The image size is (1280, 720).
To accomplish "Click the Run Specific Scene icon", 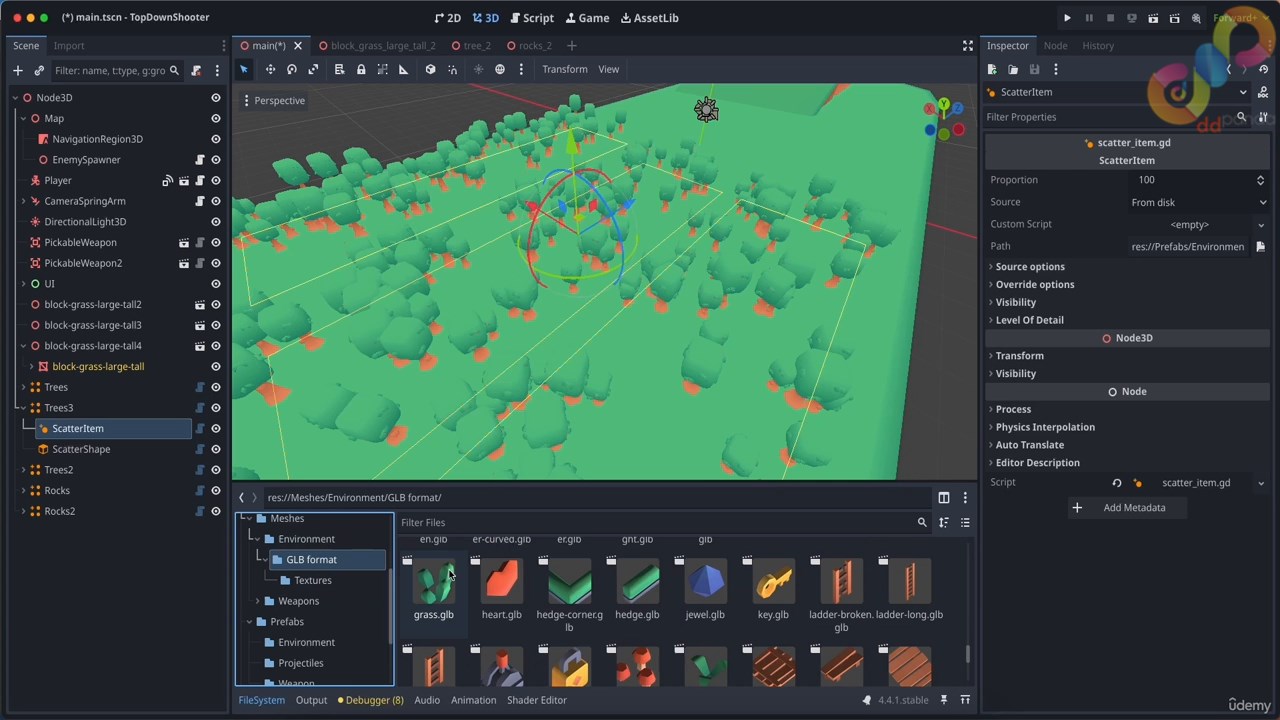I will pos(1175,18).
